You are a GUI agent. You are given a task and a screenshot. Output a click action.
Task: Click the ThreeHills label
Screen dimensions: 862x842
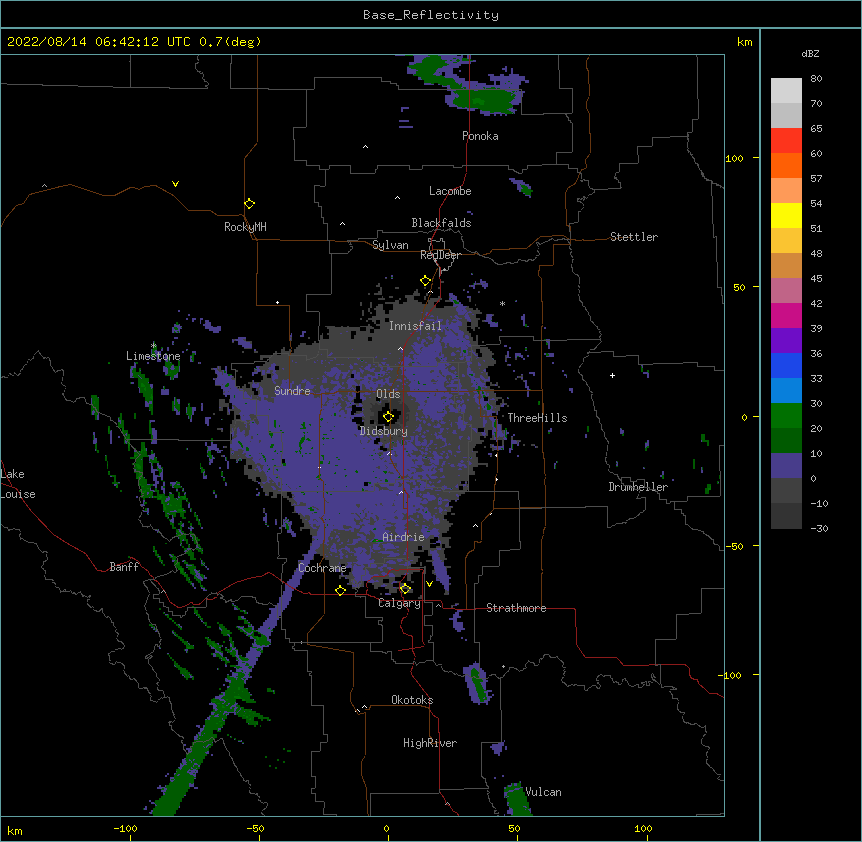coord(537,418)
